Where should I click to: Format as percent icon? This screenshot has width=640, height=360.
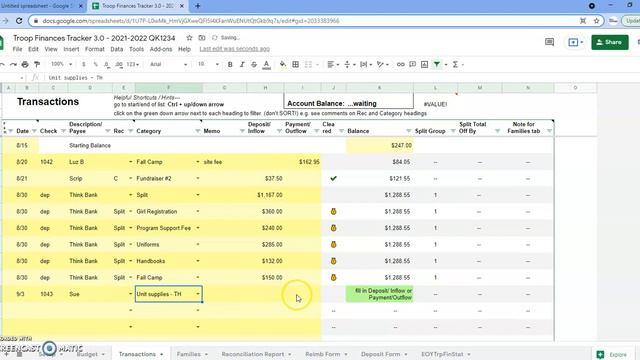click(96, 64)
